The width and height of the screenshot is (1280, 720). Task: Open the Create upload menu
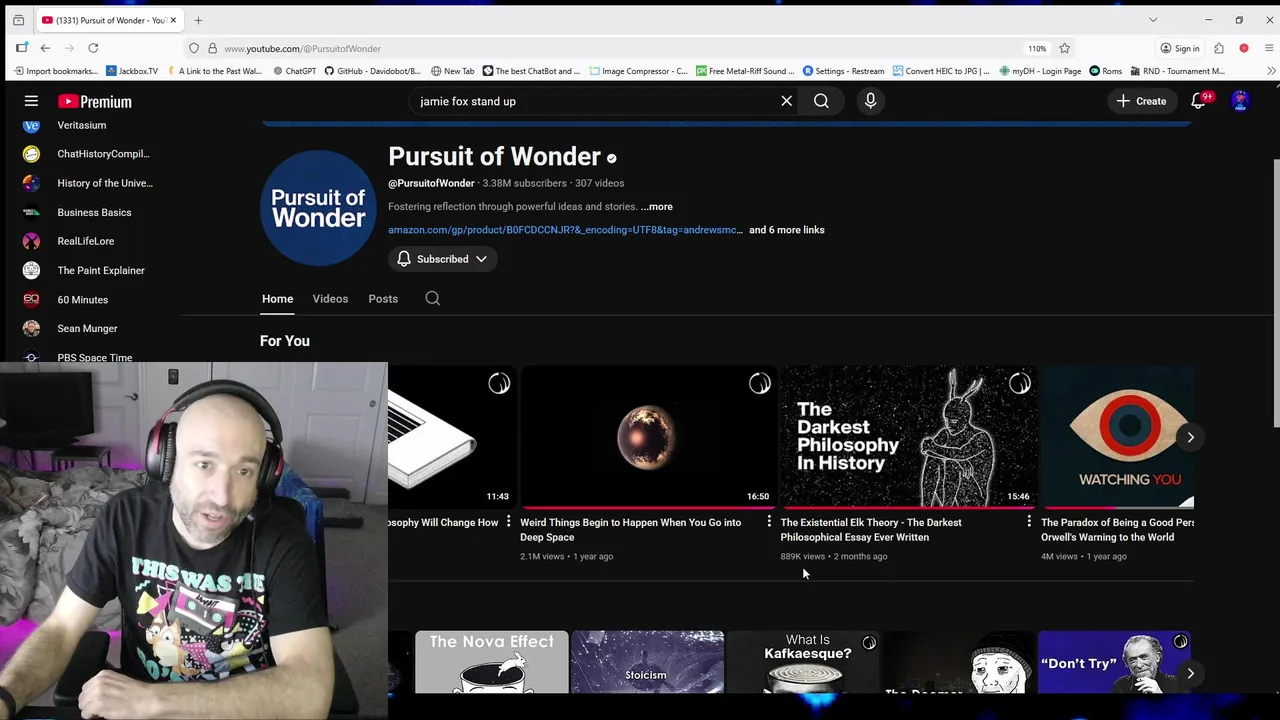[x=1141, y=101]
